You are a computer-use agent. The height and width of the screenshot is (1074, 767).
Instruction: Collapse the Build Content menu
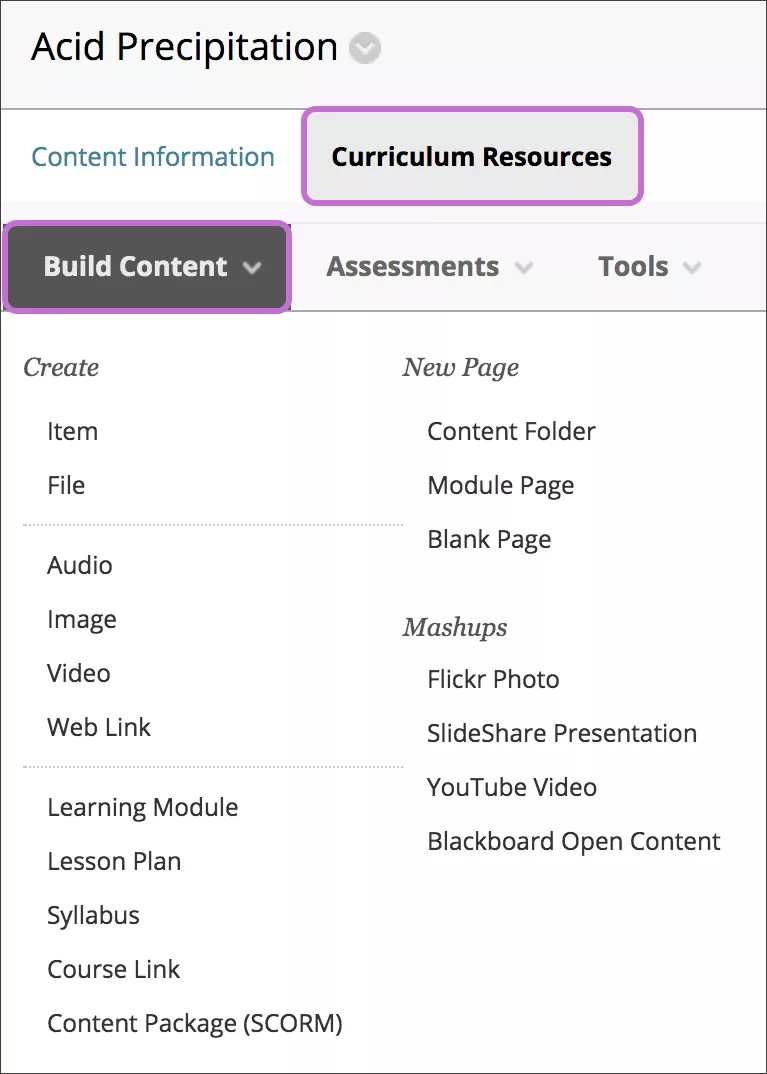(x=146, y=267)
